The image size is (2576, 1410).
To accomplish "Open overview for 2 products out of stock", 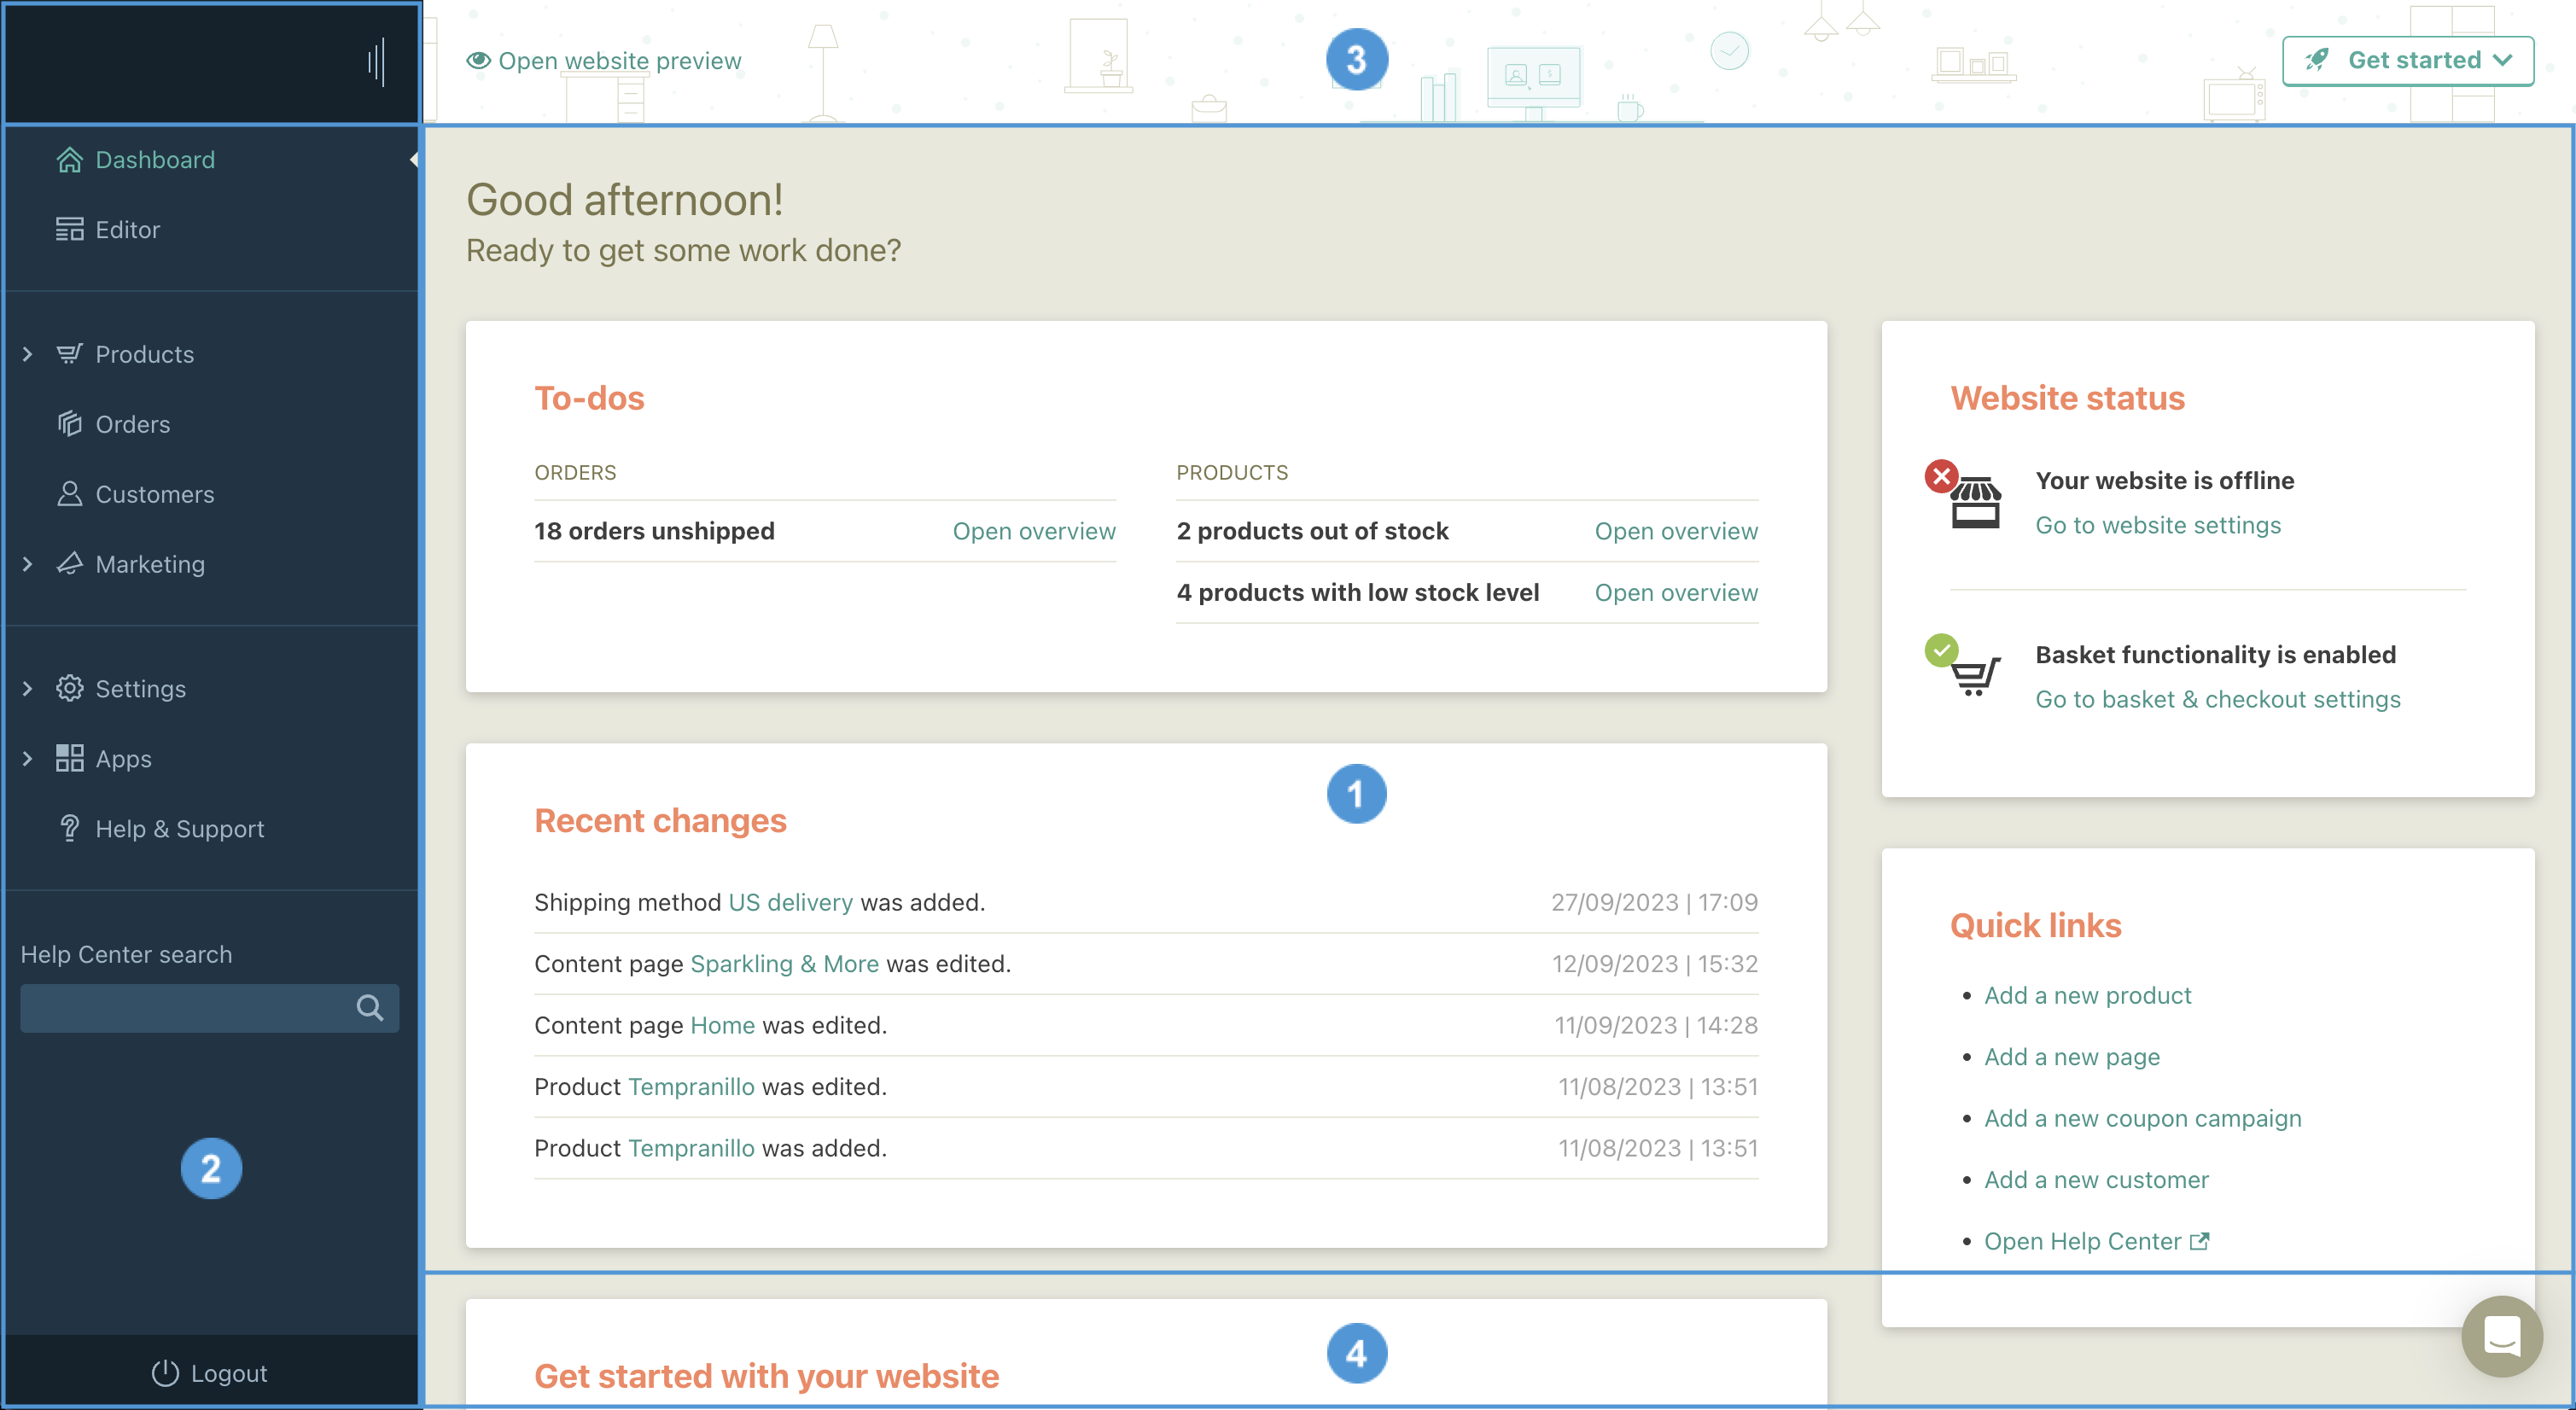I will [1676, 531].
